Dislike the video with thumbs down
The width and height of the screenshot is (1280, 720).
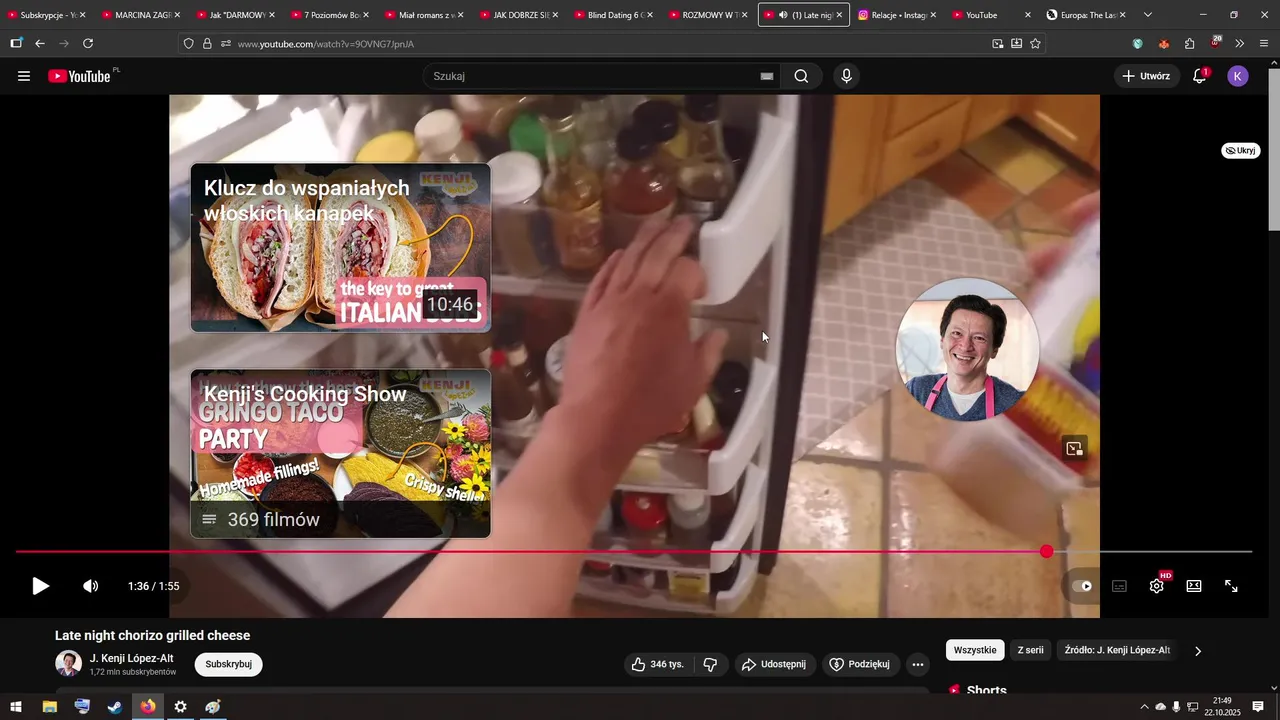710,664
